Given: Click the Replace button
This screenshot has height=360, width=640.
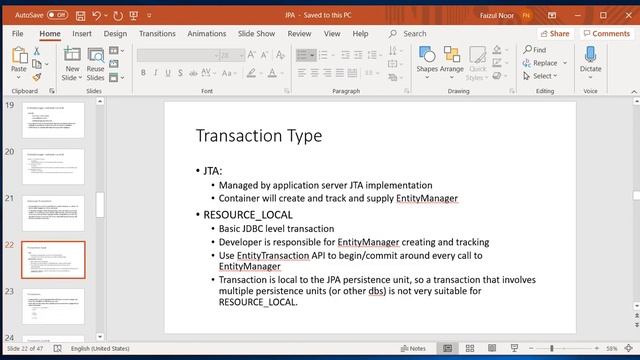Looking at the screenshot, I should click(540, 63).
